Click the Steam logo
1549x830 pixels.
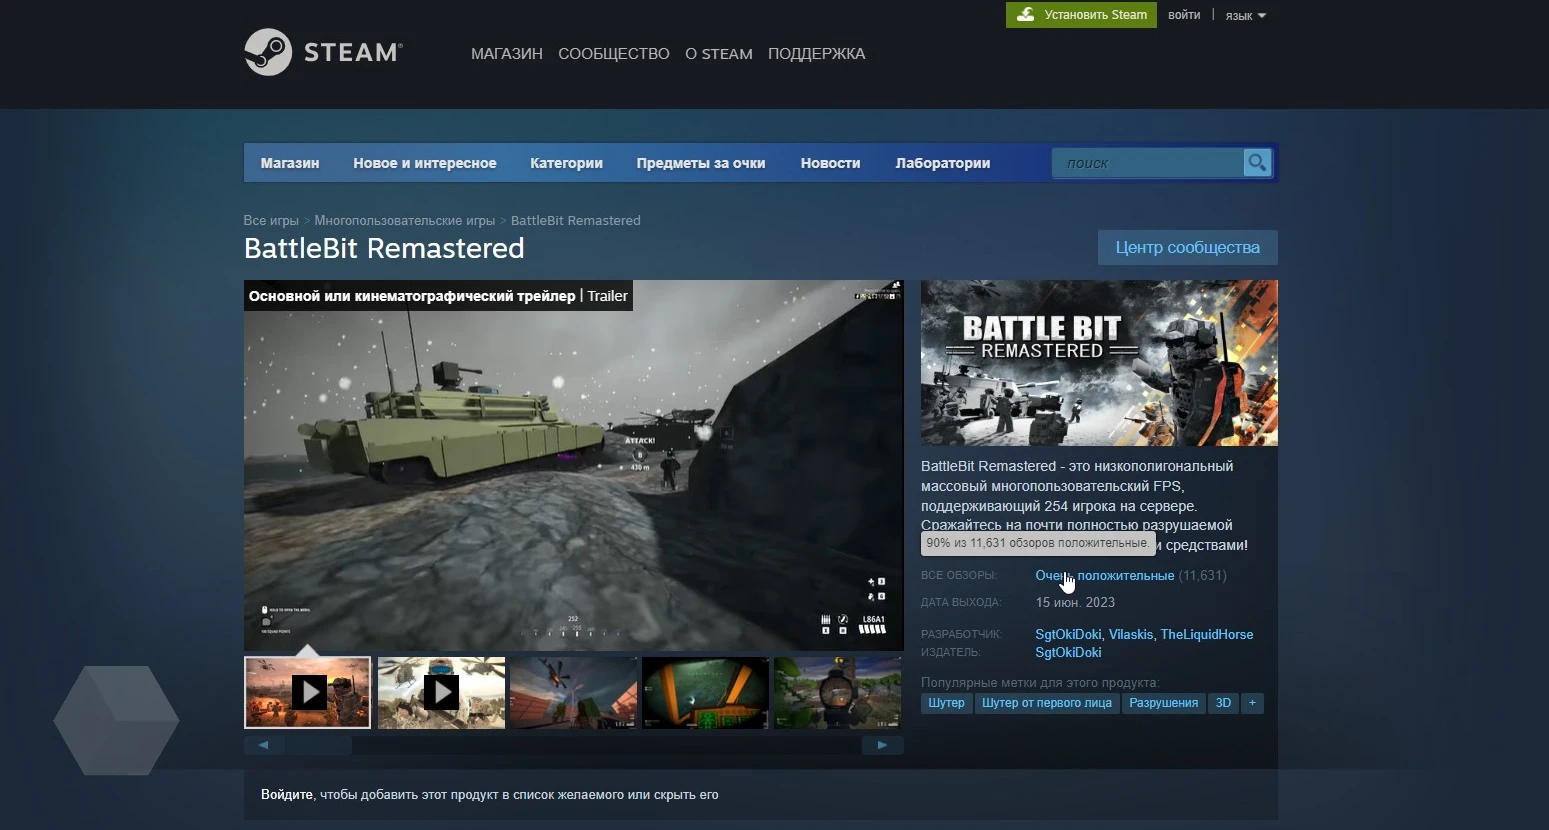[x=323, y=52]
